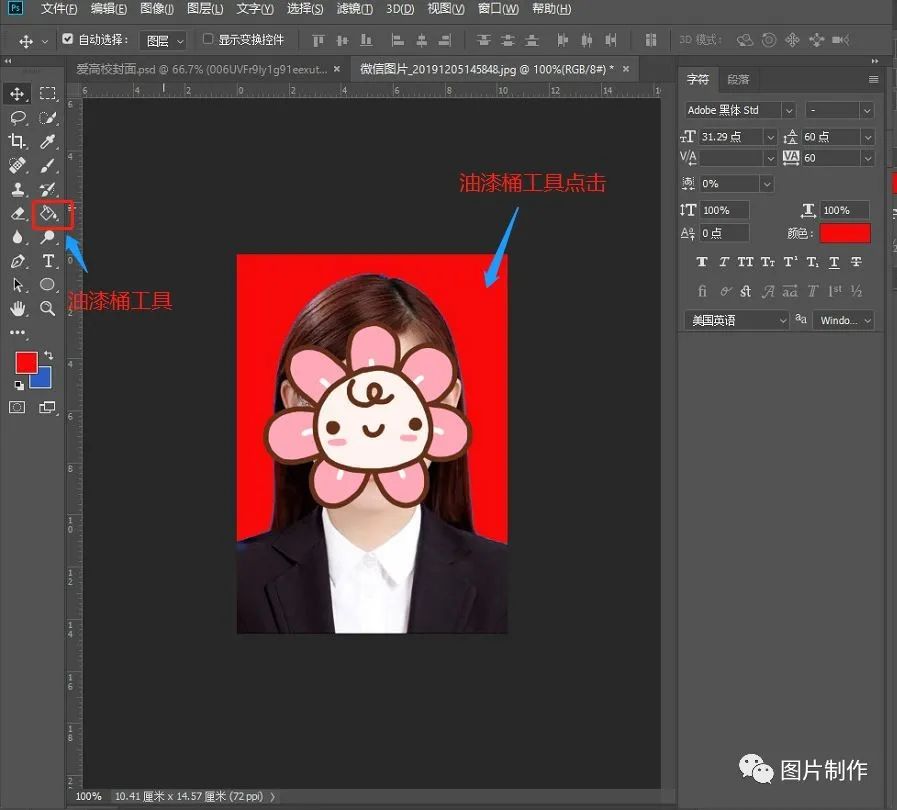
Task: Click the red text color swatch beside 颜色
Action: [845, 233]
